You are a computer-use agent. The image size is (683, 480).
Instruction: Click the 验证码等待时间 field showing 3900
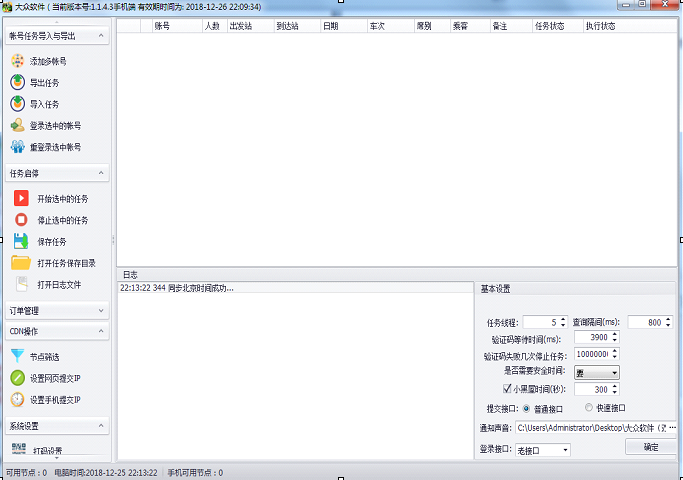coord(592,337)
